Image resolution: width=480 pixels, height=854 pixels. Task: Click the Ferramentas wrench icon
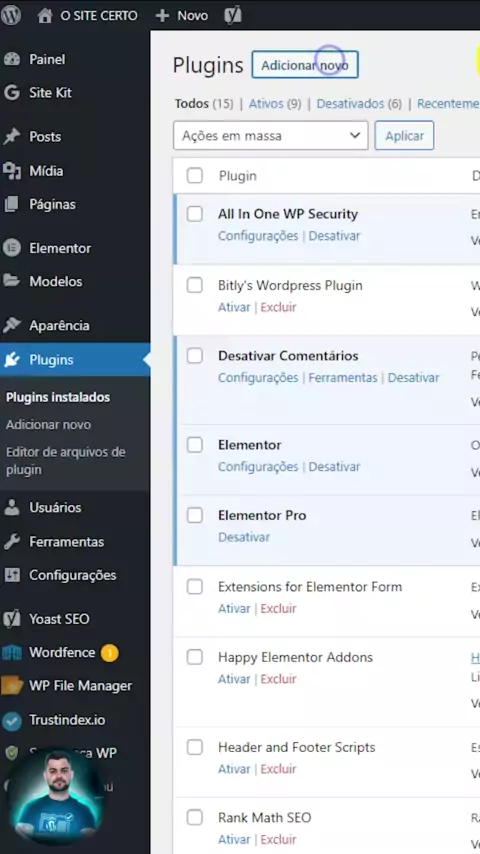point(11,542)
